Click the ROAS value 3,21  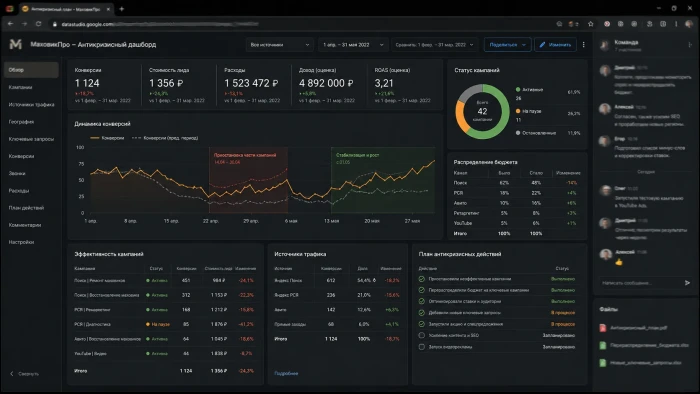coord(384,83)
